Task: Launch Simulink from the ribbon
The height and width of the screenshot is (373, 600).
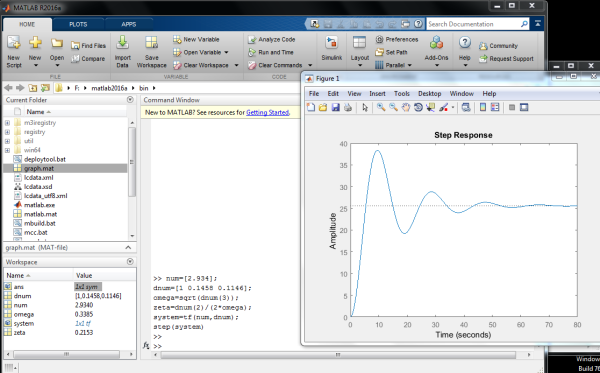Action: [x=331, y=48]
